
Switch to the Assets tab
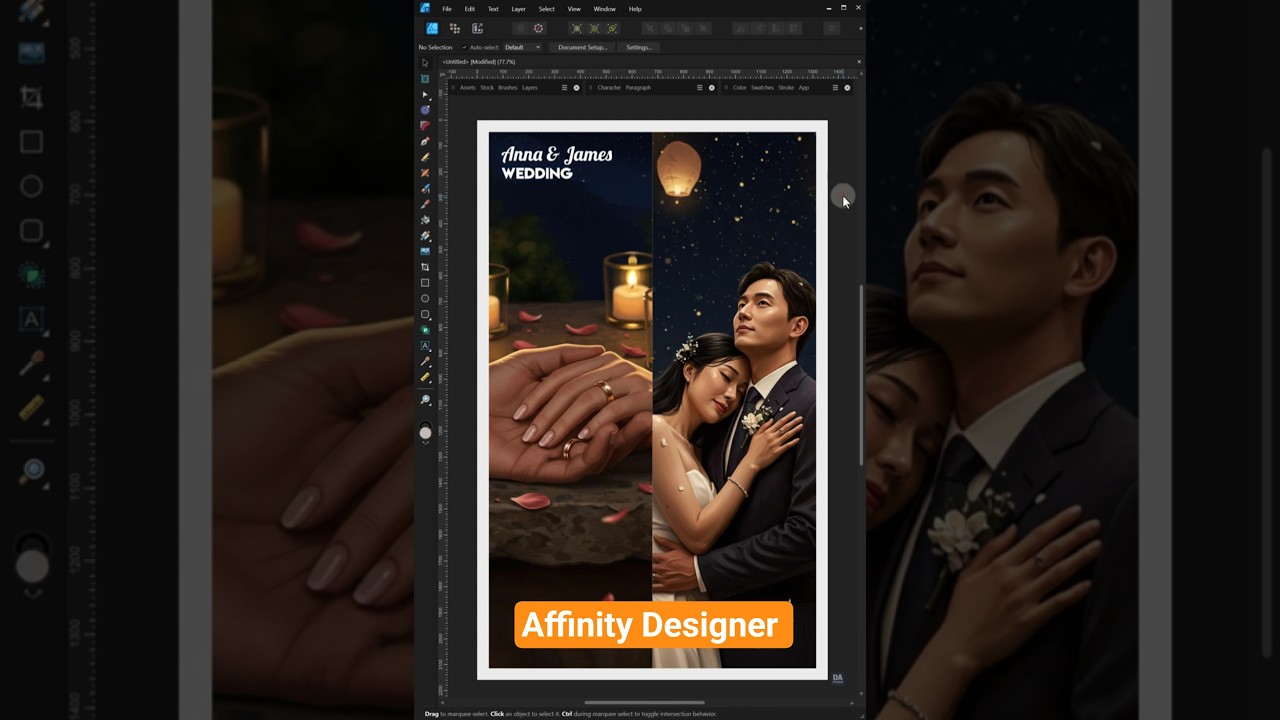[x=468, y=87]
